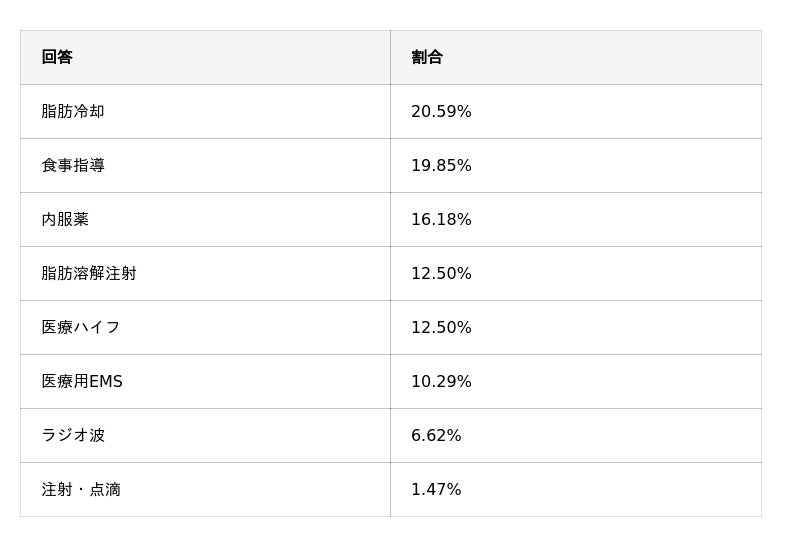Click the 19.85% value cell
This screenshot has height=547, width=800.
tap(441, 165)
